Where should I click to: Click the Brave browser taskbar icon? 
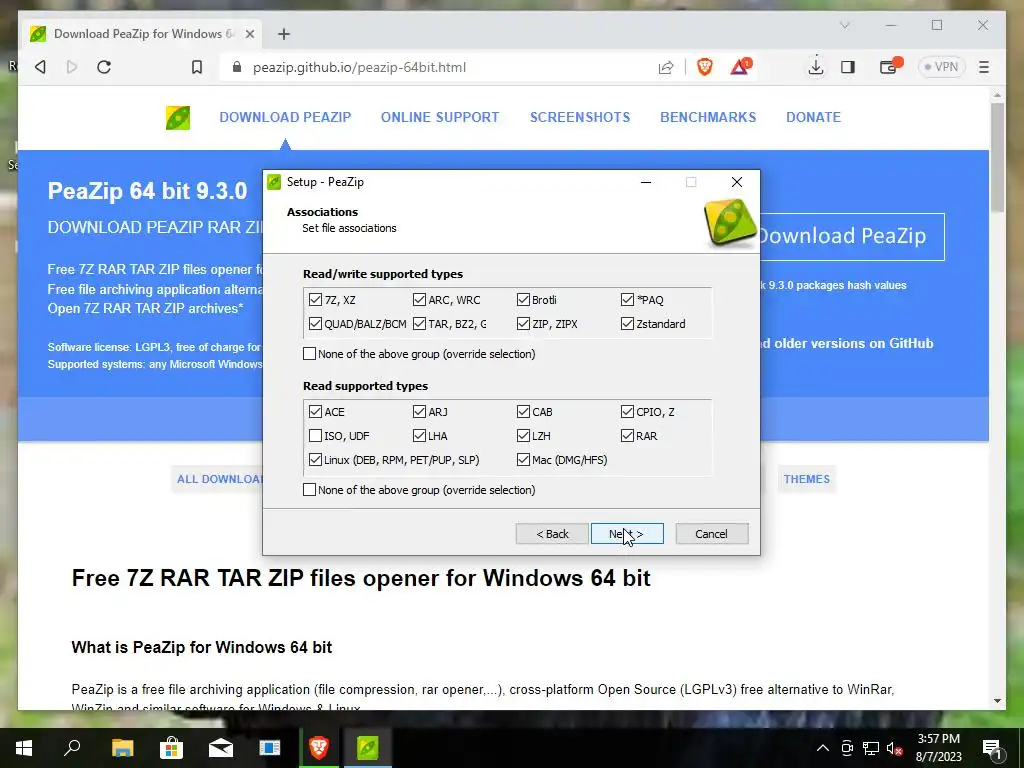(x=319, y=748)
